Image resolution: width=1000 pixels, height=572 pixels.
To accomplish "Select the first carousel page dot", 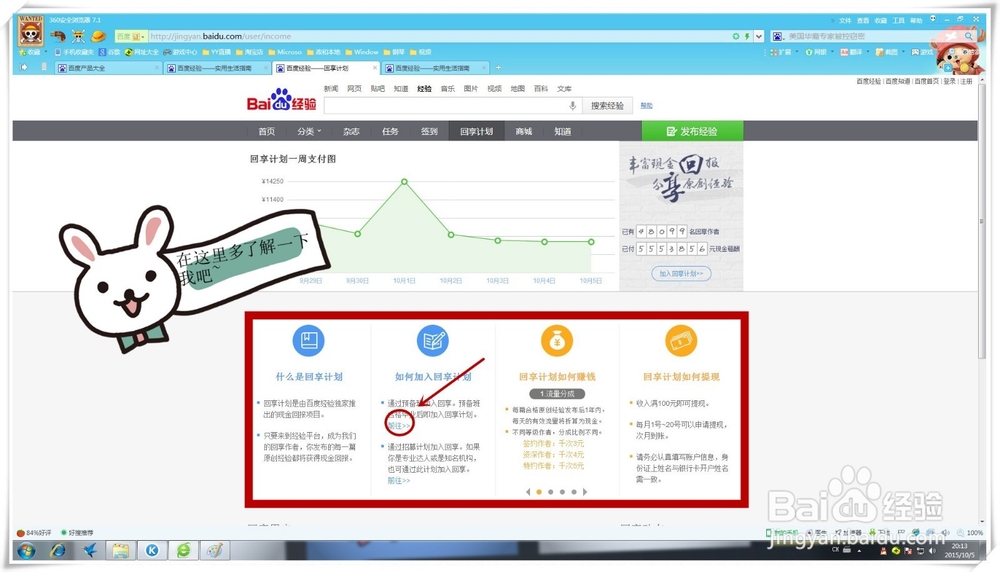I will tap(539, 492).
